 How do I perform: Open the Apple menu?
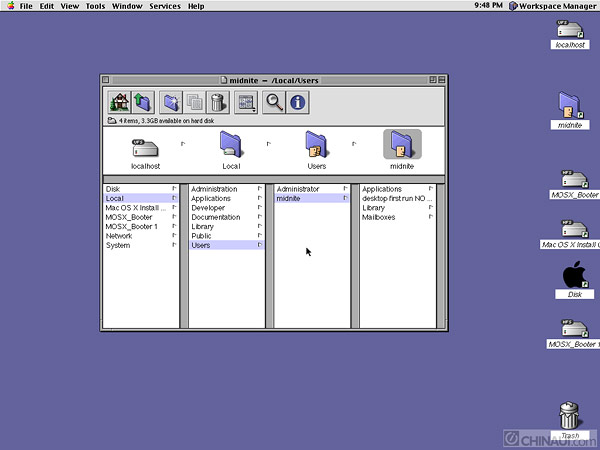[9, 6]
